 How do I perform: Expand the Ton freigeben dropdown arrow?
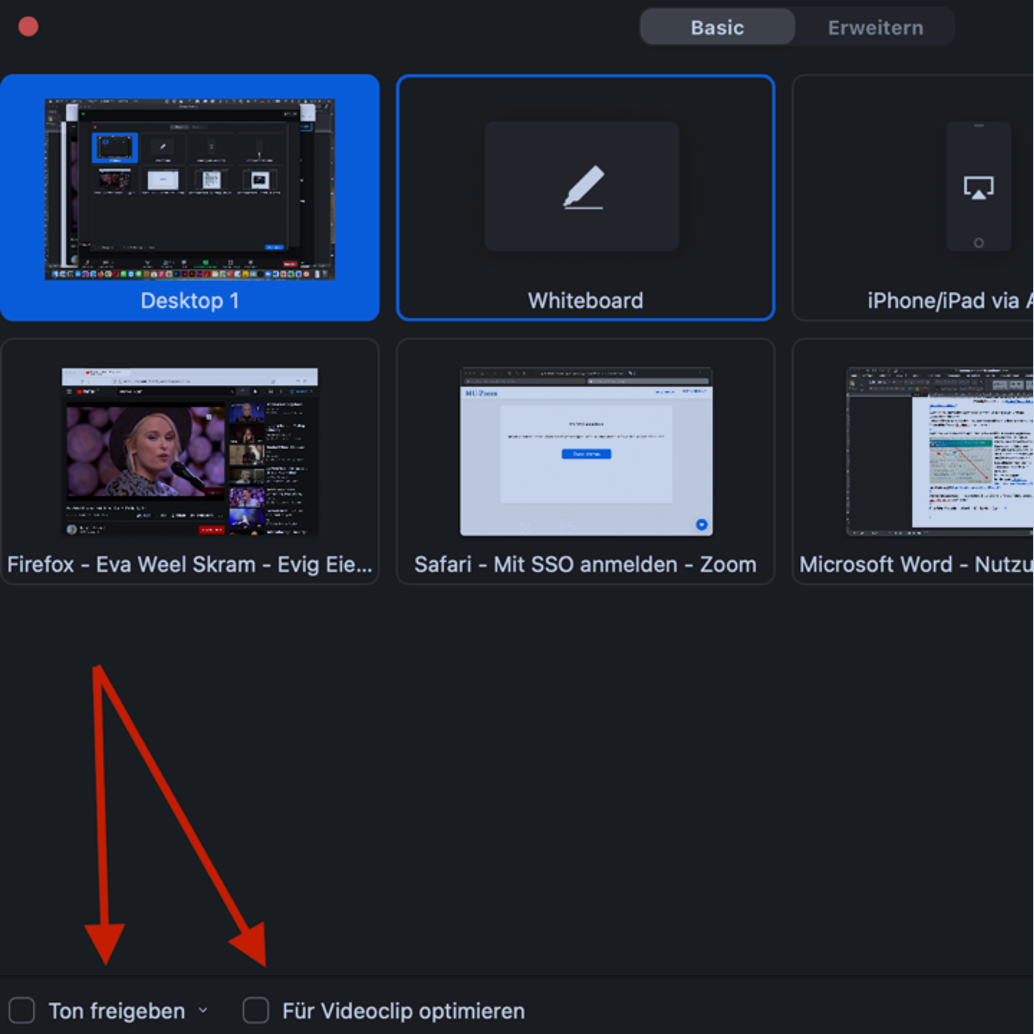203,1010
